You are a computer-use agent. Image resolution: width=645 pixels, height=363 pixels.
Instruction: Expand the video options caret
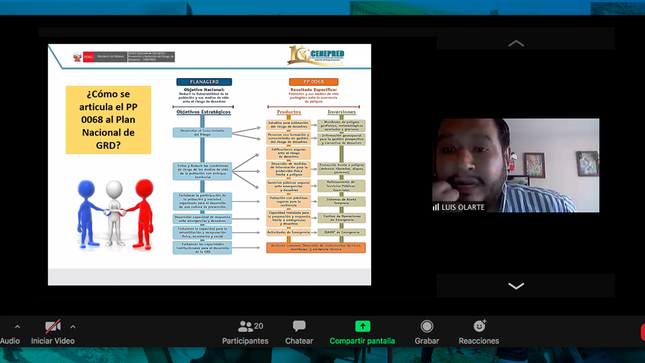(73, 327)
